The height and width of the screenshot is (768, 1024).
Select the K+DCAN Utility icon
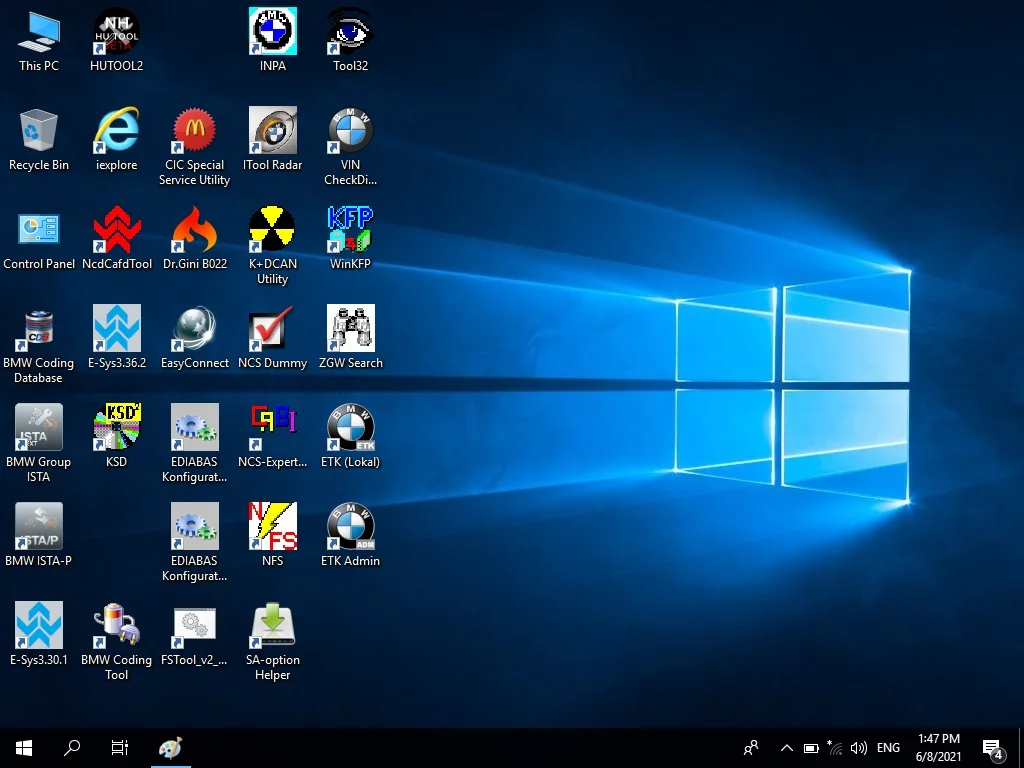click(272, 230)
